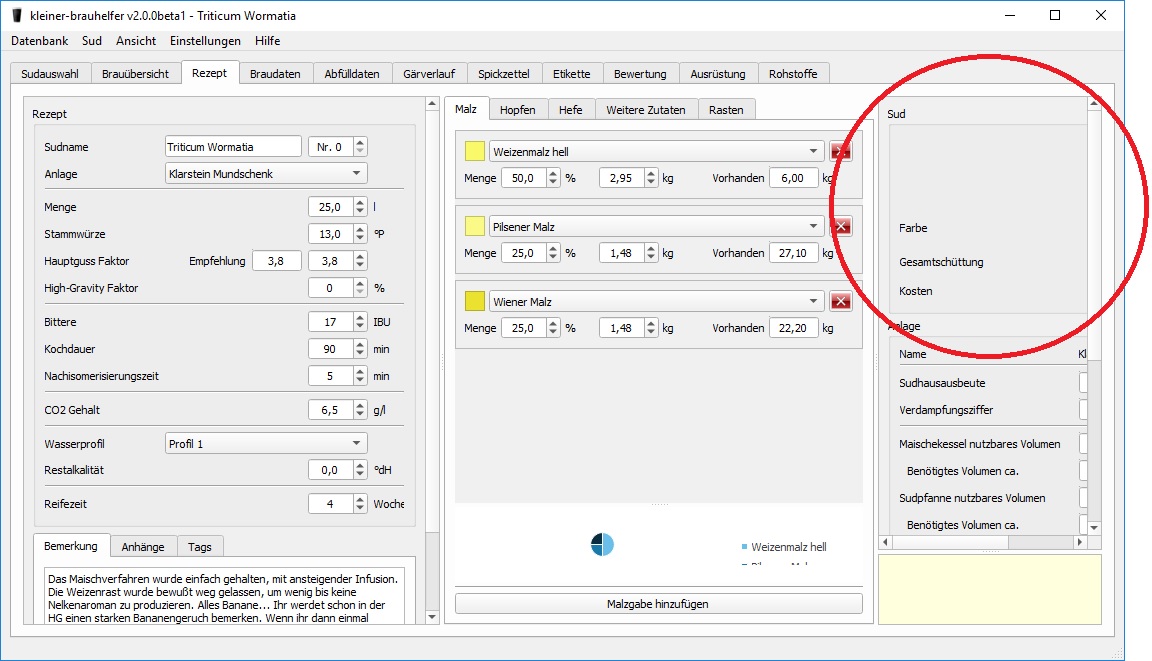Viewport: 1152px width, 661px height.
Task: Open the Anhänge tab
Action: click(143, 547)
